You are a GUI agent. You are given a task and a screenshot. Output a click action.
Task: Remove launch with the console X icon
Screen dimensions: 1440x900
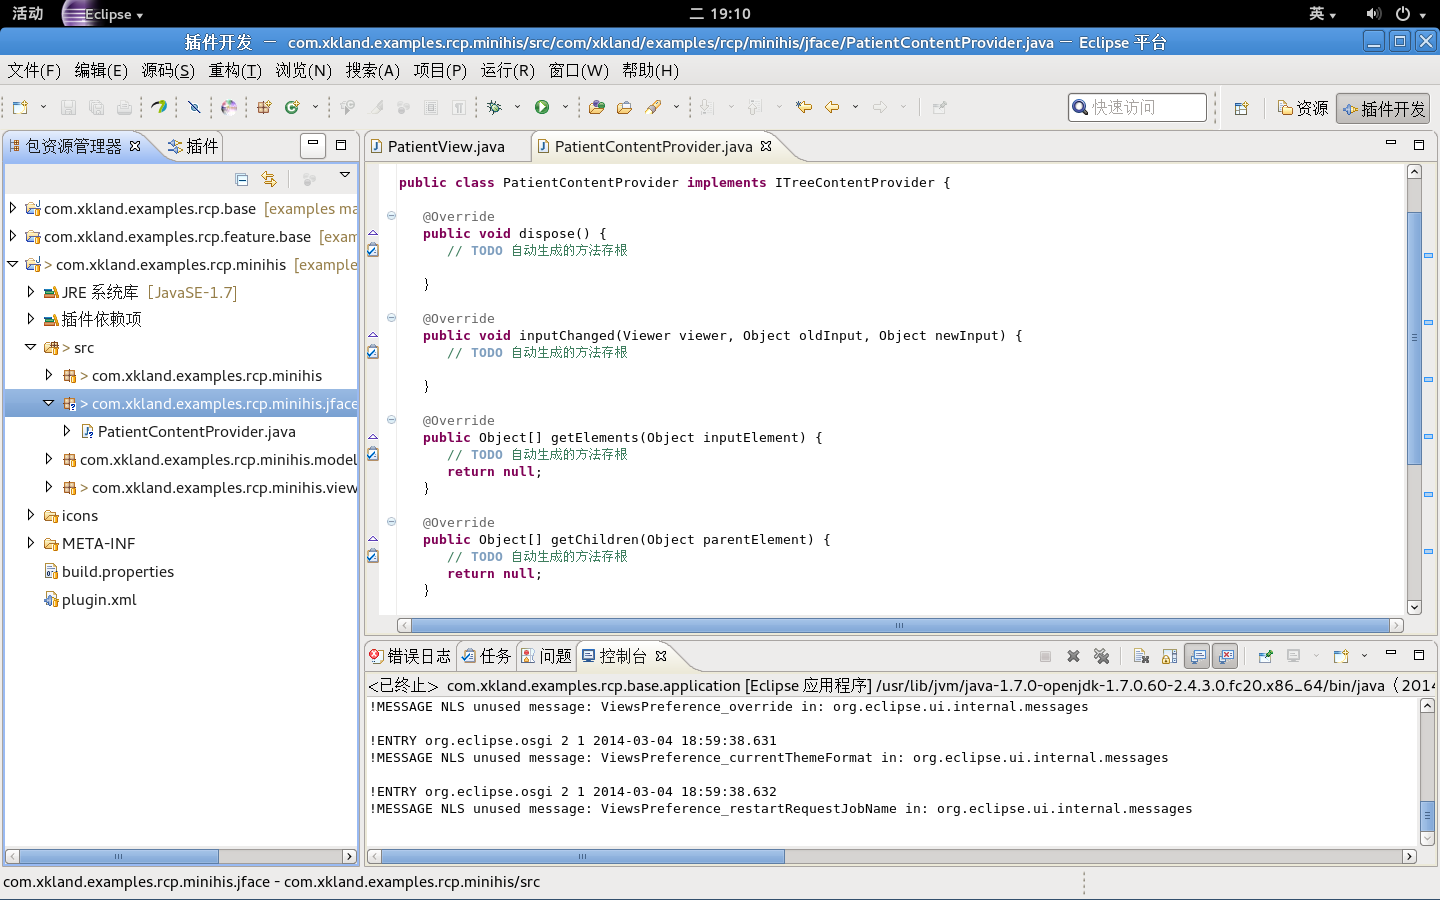click(x=1073, y=656)
